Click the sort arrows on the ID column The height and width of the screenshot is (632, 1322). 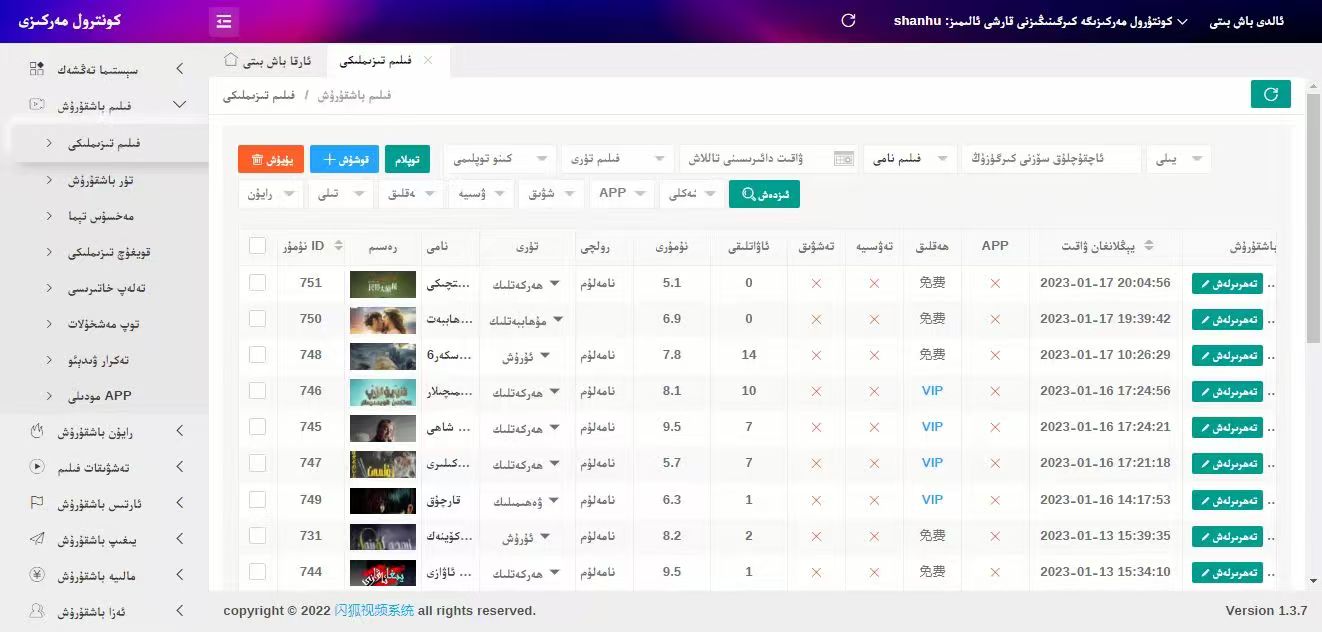(339, 246)
